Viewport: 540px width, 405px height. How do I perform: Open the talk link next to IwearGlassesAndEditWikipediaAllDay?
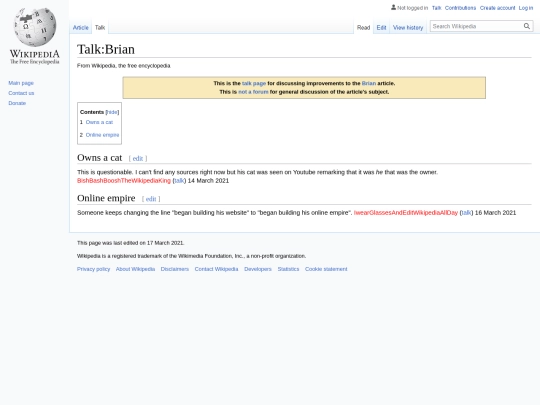466,212
